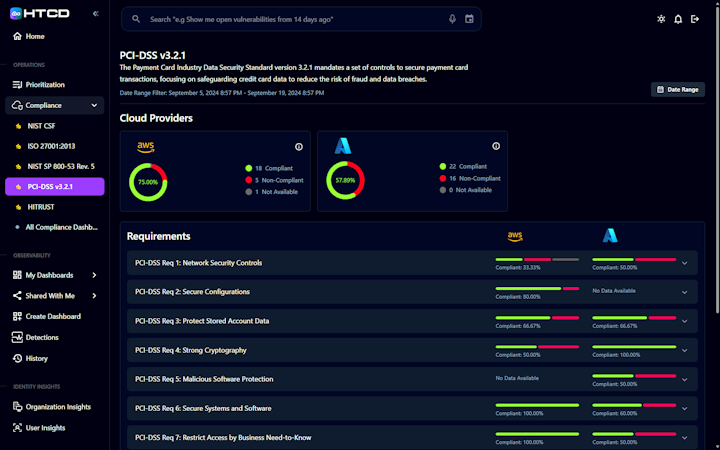This screenshot has width=720, height=450.
Task: Open the calendar icon in search bar
Action: (469, 19)
